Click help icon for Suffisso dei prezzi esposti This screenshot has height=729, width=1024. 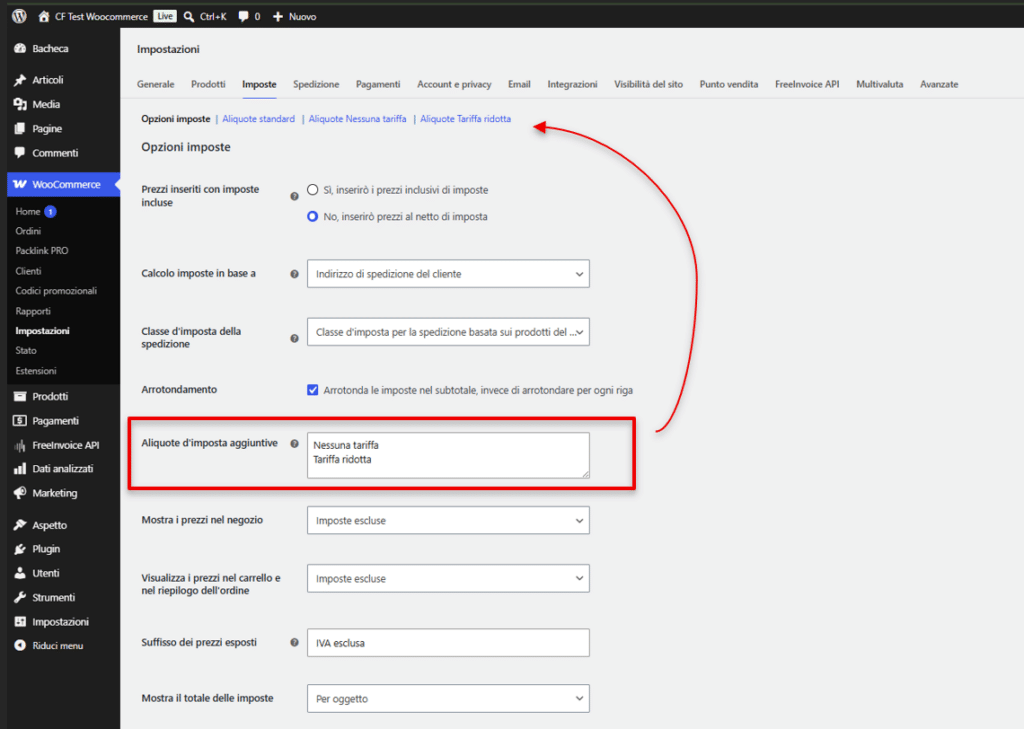pos(295,643)
